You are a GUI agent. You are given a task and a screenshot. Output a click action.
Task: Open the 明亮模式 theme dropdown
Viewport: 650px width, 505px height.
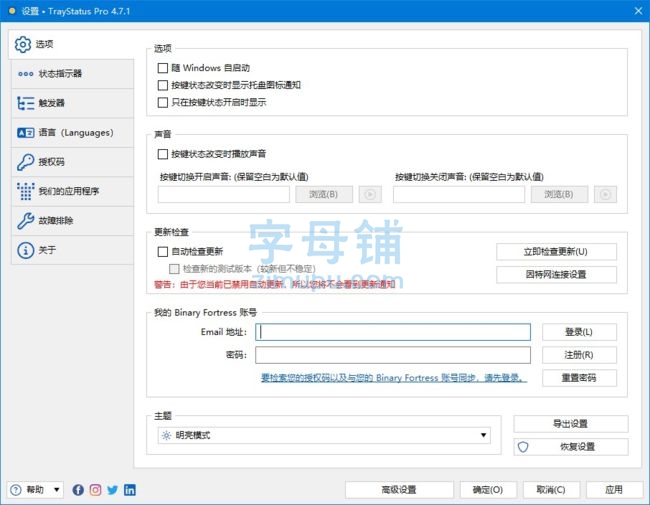pyautogui.click(x=324, y=435)
